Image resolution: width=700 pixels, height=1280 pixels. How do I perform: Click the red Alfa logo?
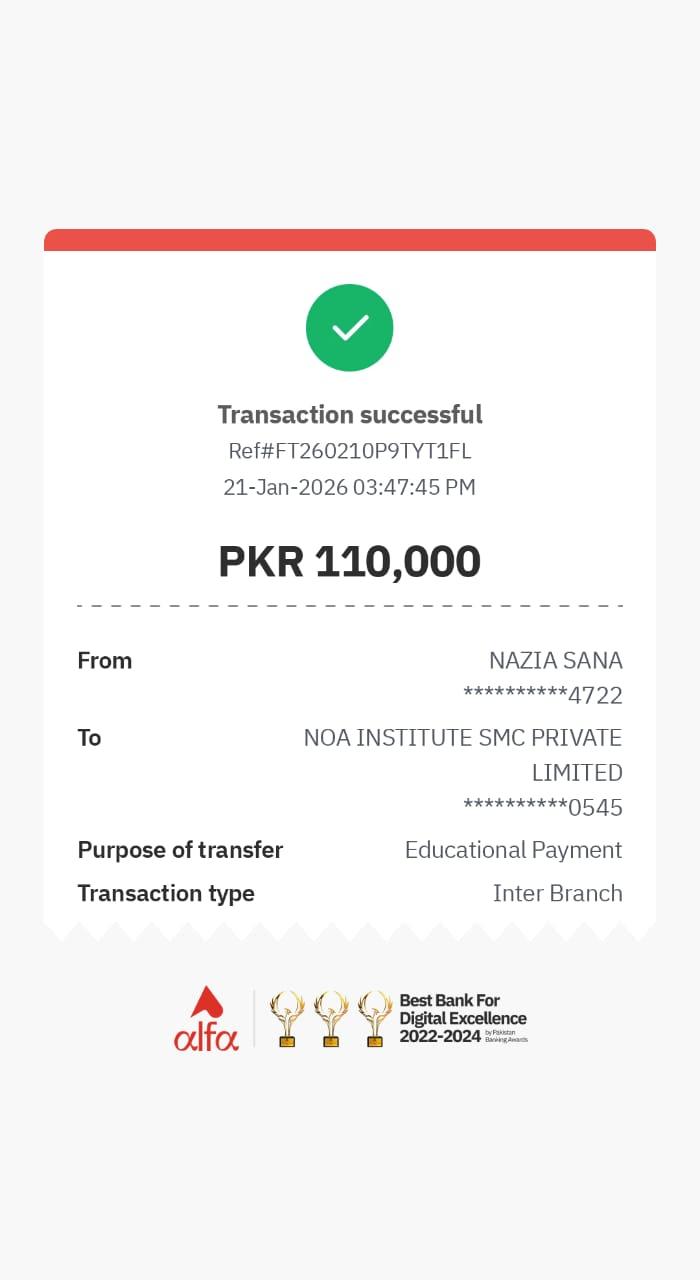206,1019
